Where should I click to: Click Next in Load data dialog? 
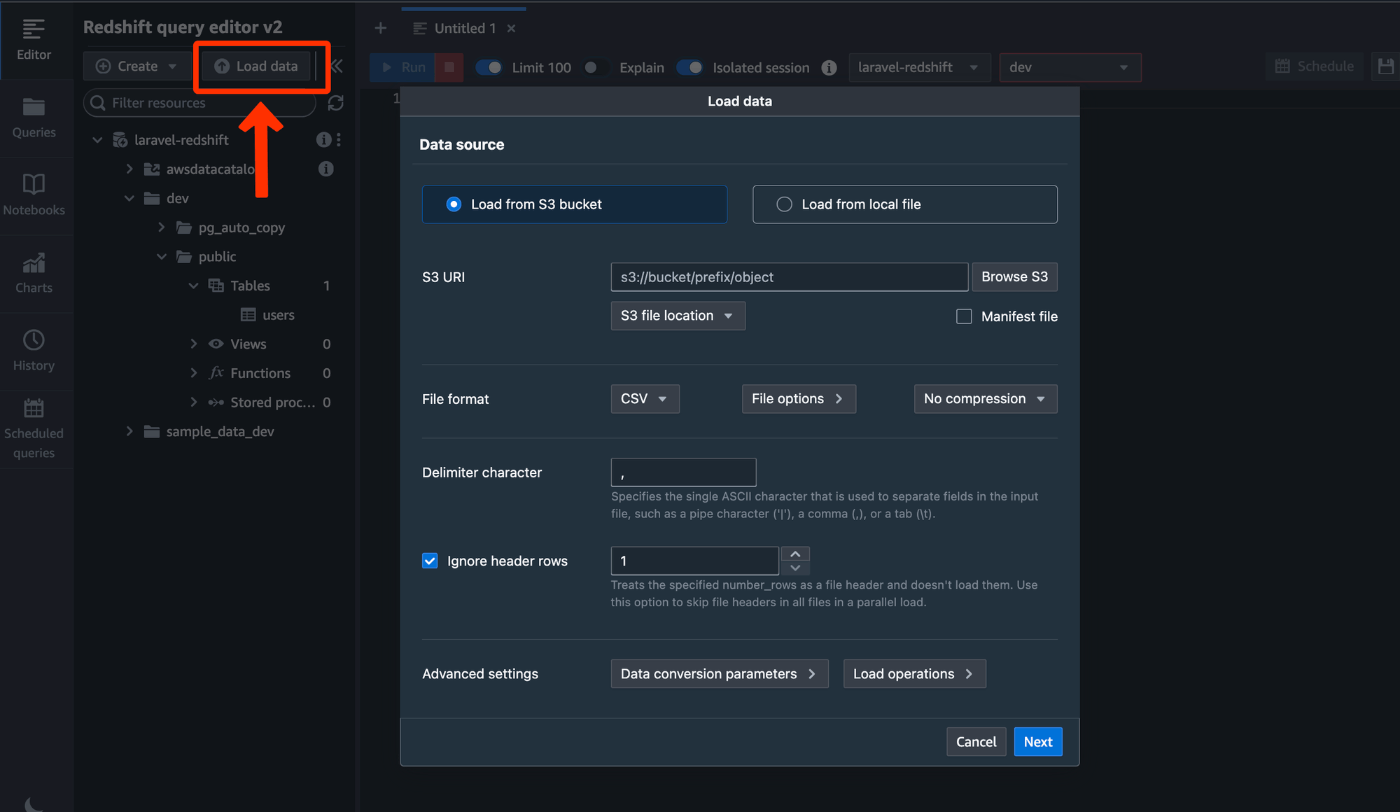click(x=1038, y=741)
